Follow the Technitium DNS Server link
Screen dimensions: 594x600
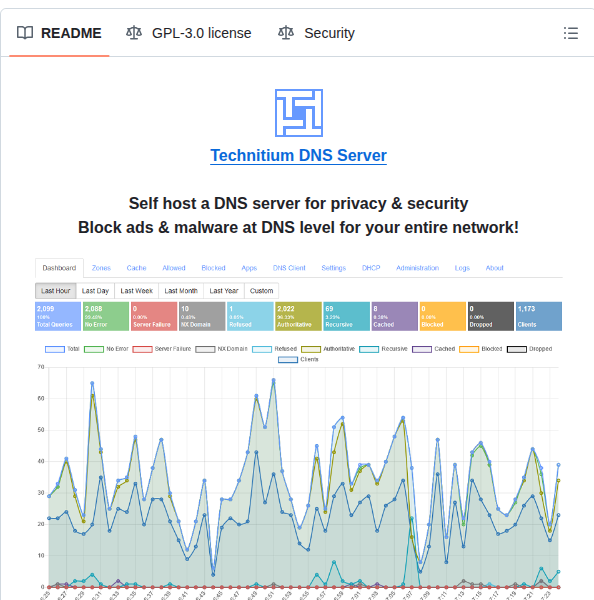tap(299, 155)
